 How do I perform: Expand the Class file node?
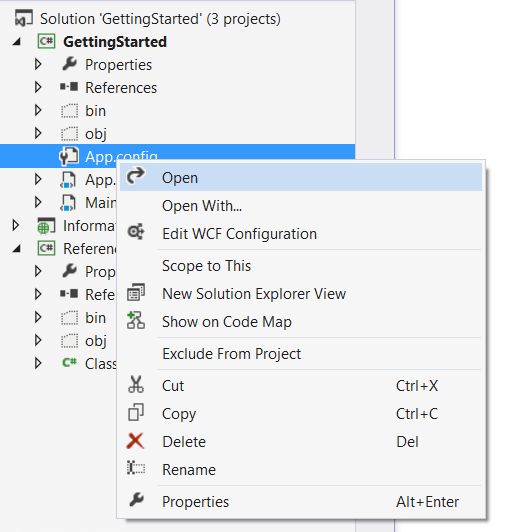tap(38, 363)
